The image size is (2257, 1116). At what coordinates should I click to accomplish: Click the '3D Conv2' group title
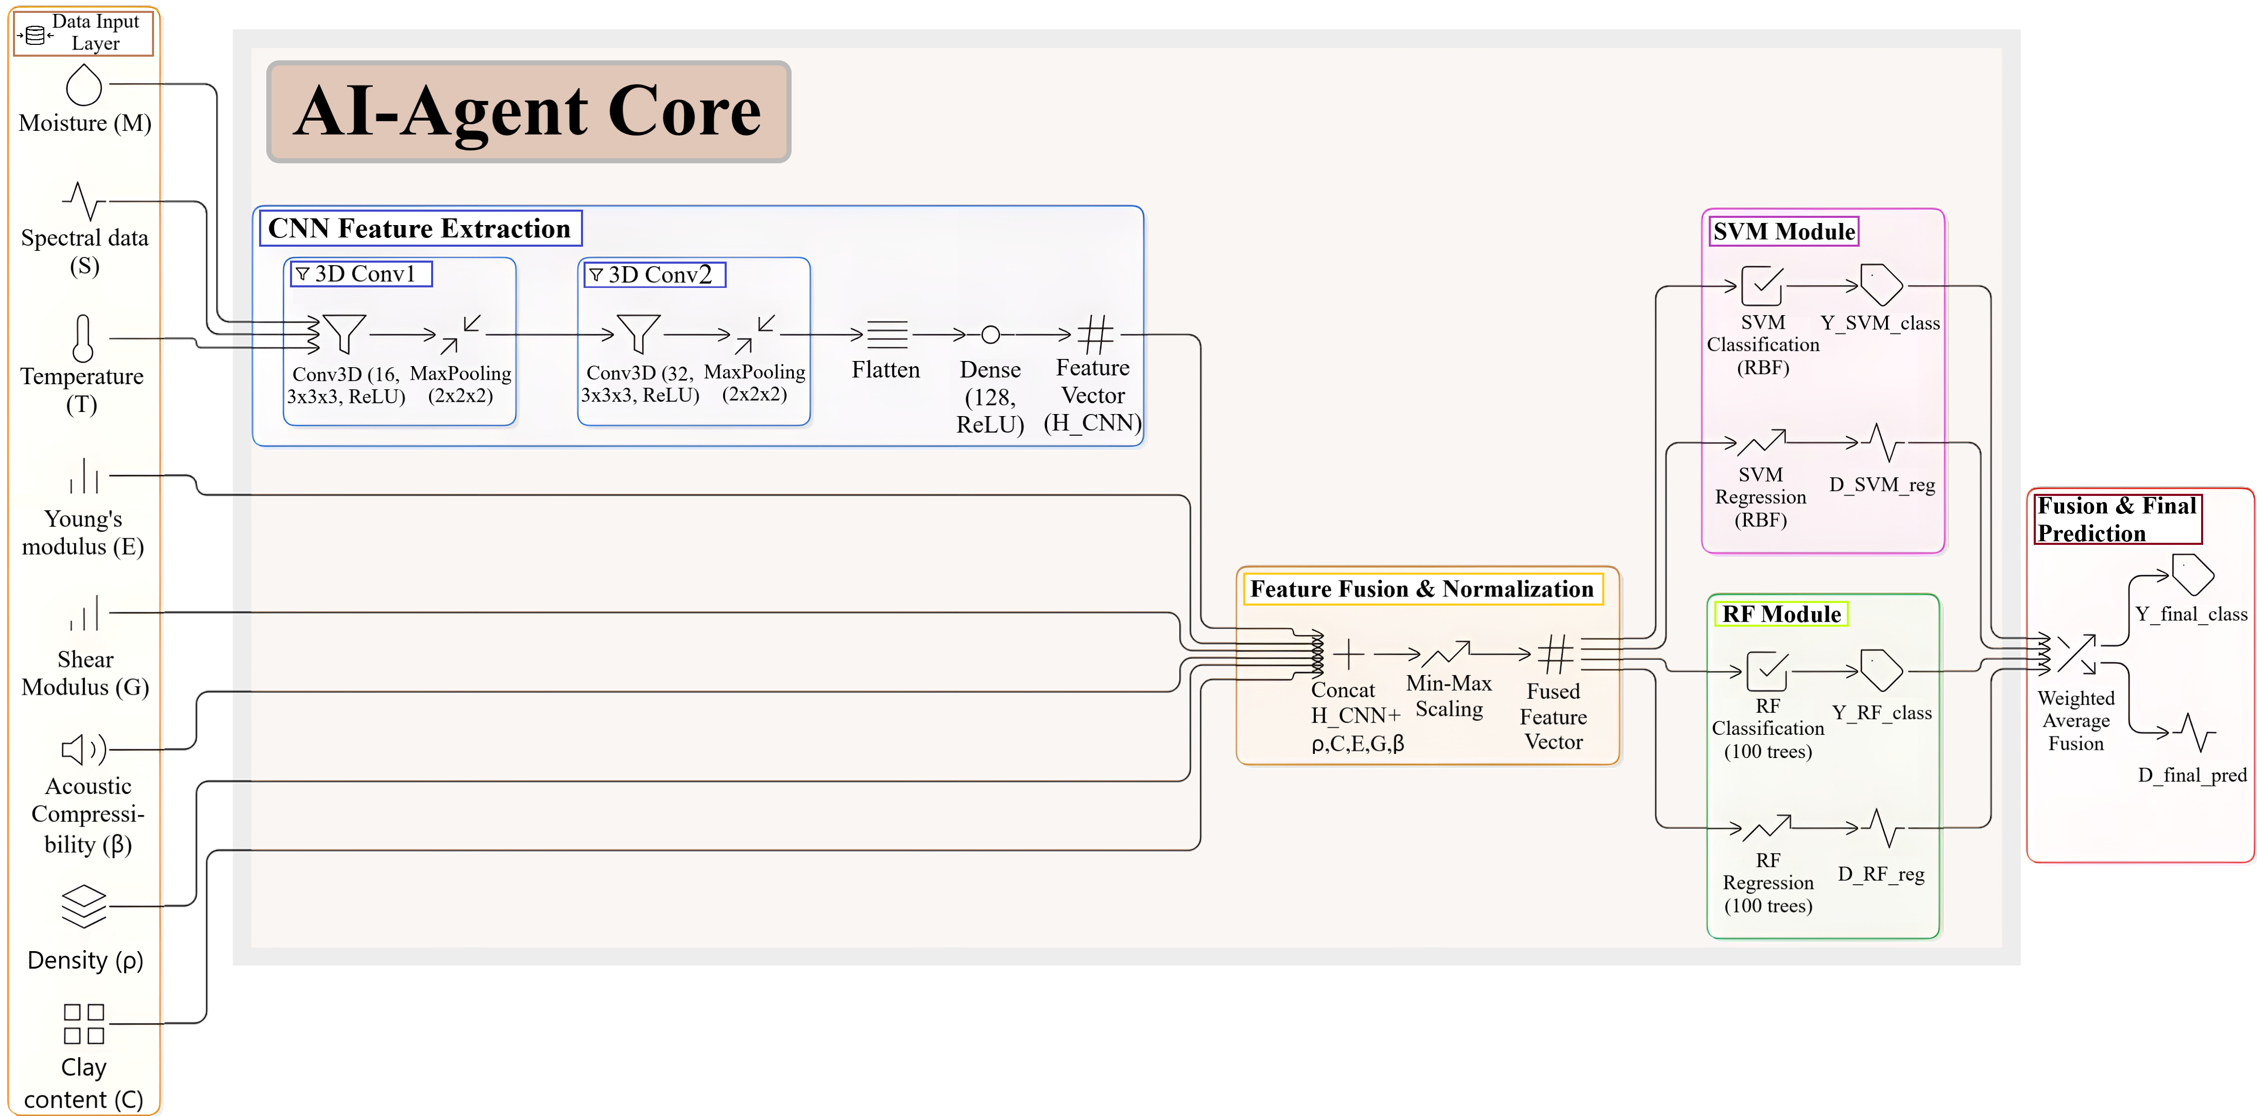pyautogui.click(x=655, y=275)
